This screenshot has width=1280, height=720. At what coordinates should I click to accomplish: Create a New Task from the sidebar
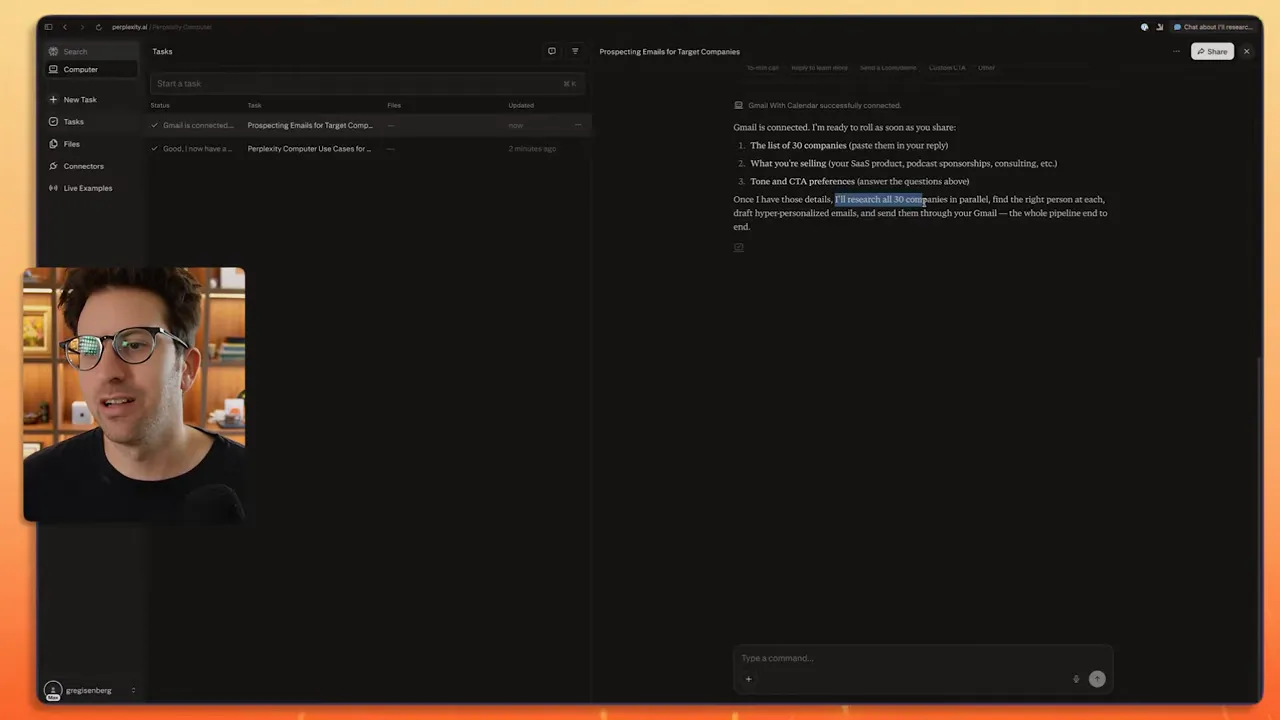pos(92,100)
